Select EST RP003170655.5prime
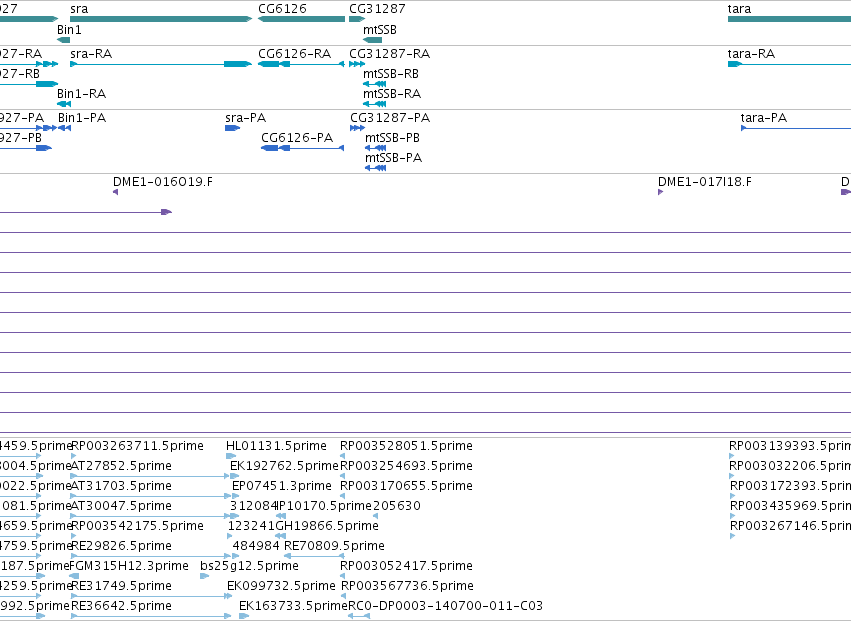 [407, 486]
